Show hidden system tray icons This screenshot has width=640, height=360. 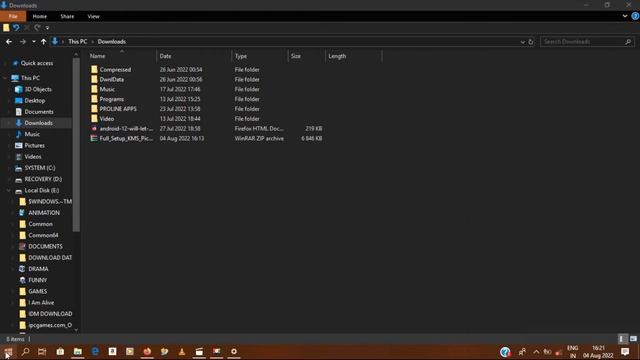(x=536, y=352)
